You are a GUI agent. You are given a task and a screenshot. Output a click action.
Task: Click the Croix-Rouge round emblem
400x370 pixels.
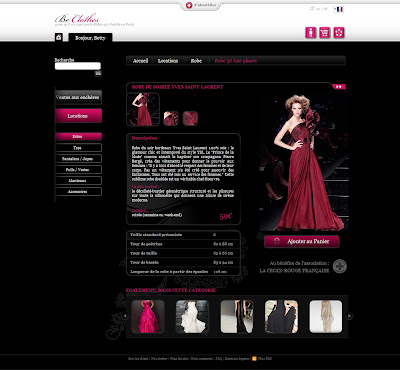[x=340, y=266]
